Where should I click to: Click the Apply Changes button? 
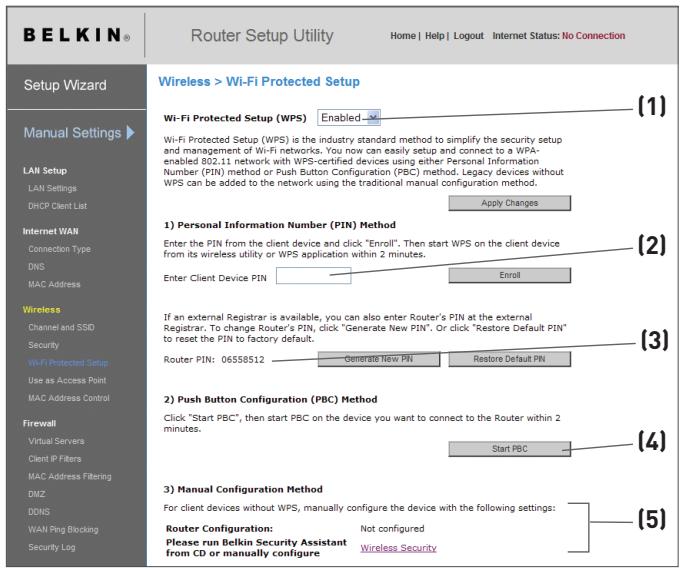[x=510, y=201]
